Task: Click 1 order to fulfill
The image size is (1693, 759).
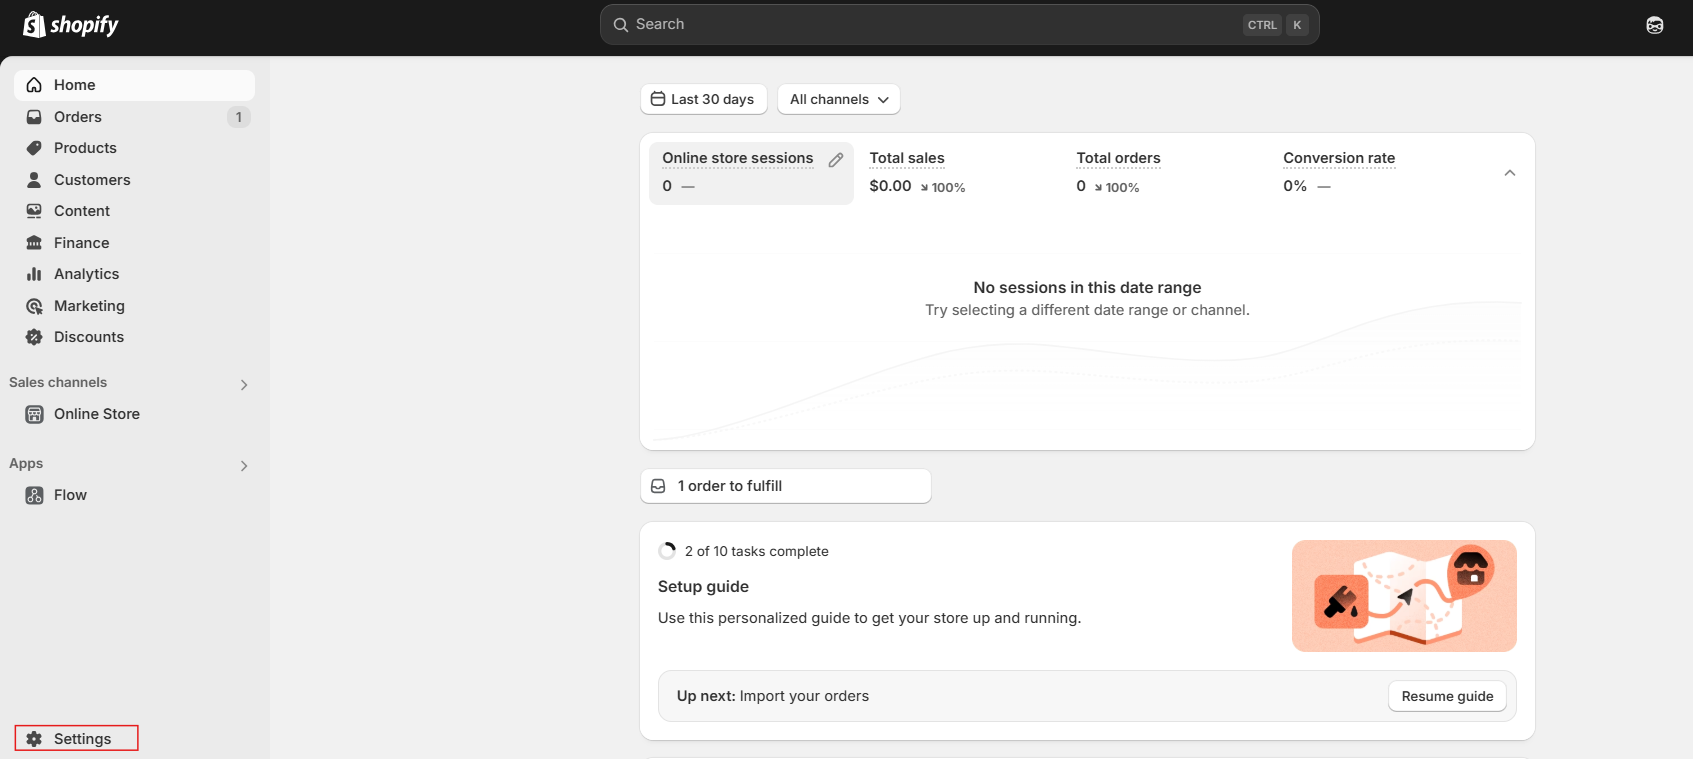Action: (786, 486)
